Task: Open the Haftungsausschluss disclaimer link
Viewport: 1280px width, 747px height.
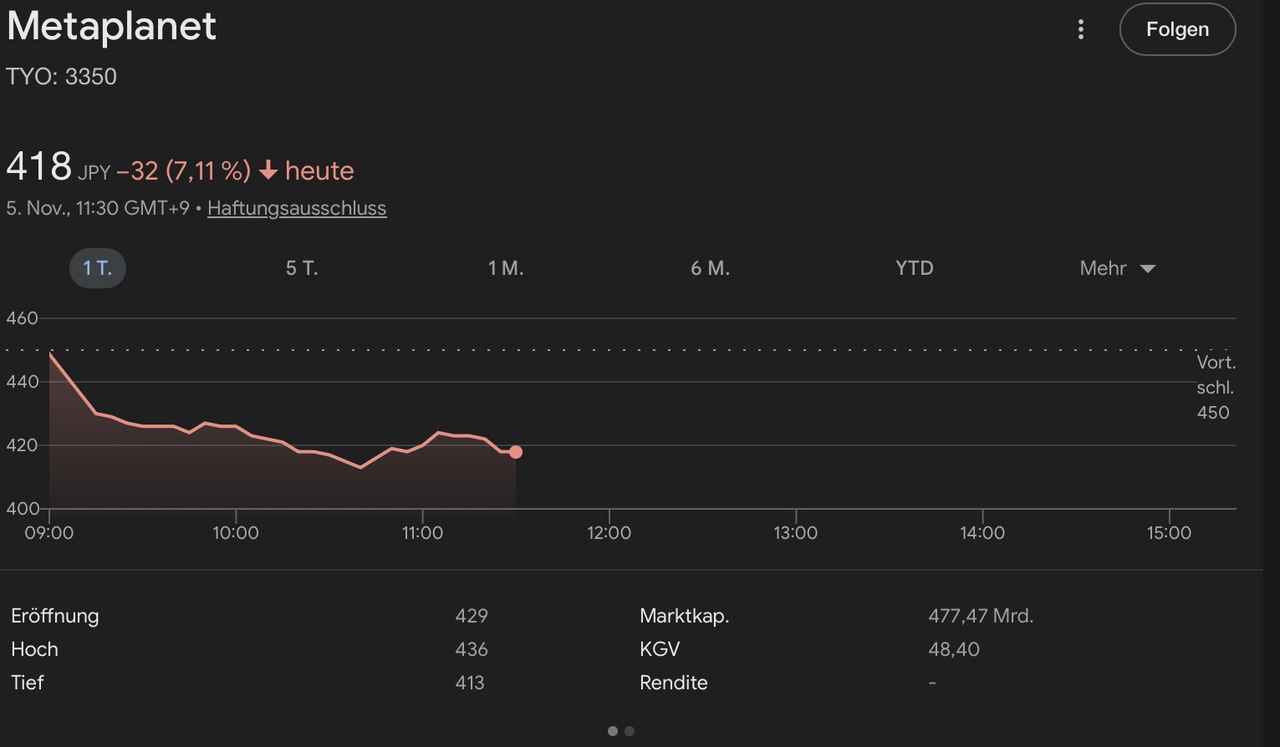Action: 297,208
